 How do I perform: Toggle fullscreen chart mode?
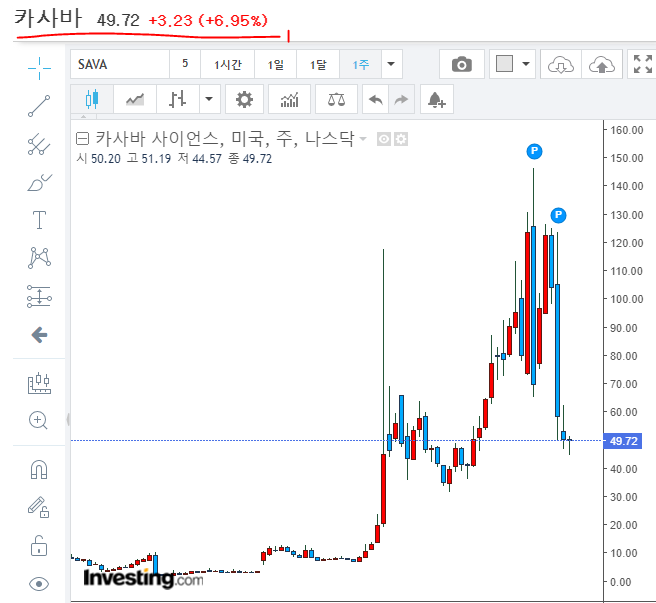click(643, 64)
